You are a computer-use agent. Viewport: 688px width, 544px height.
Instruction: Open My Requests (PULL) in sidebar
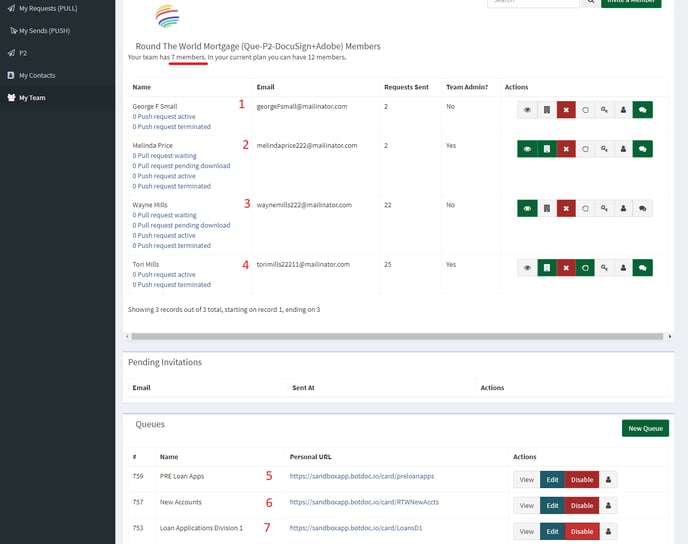[x=48, y=8]
